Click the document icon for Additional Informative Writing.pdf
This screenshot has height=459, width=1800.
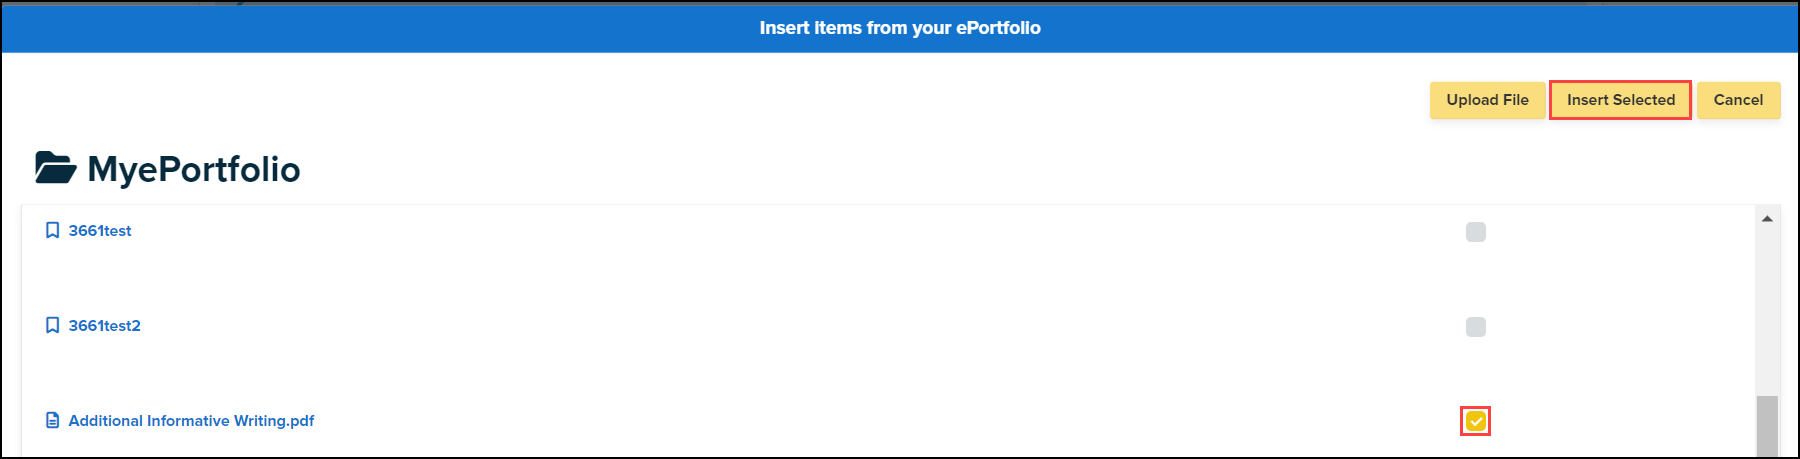(x=53, y=421)
